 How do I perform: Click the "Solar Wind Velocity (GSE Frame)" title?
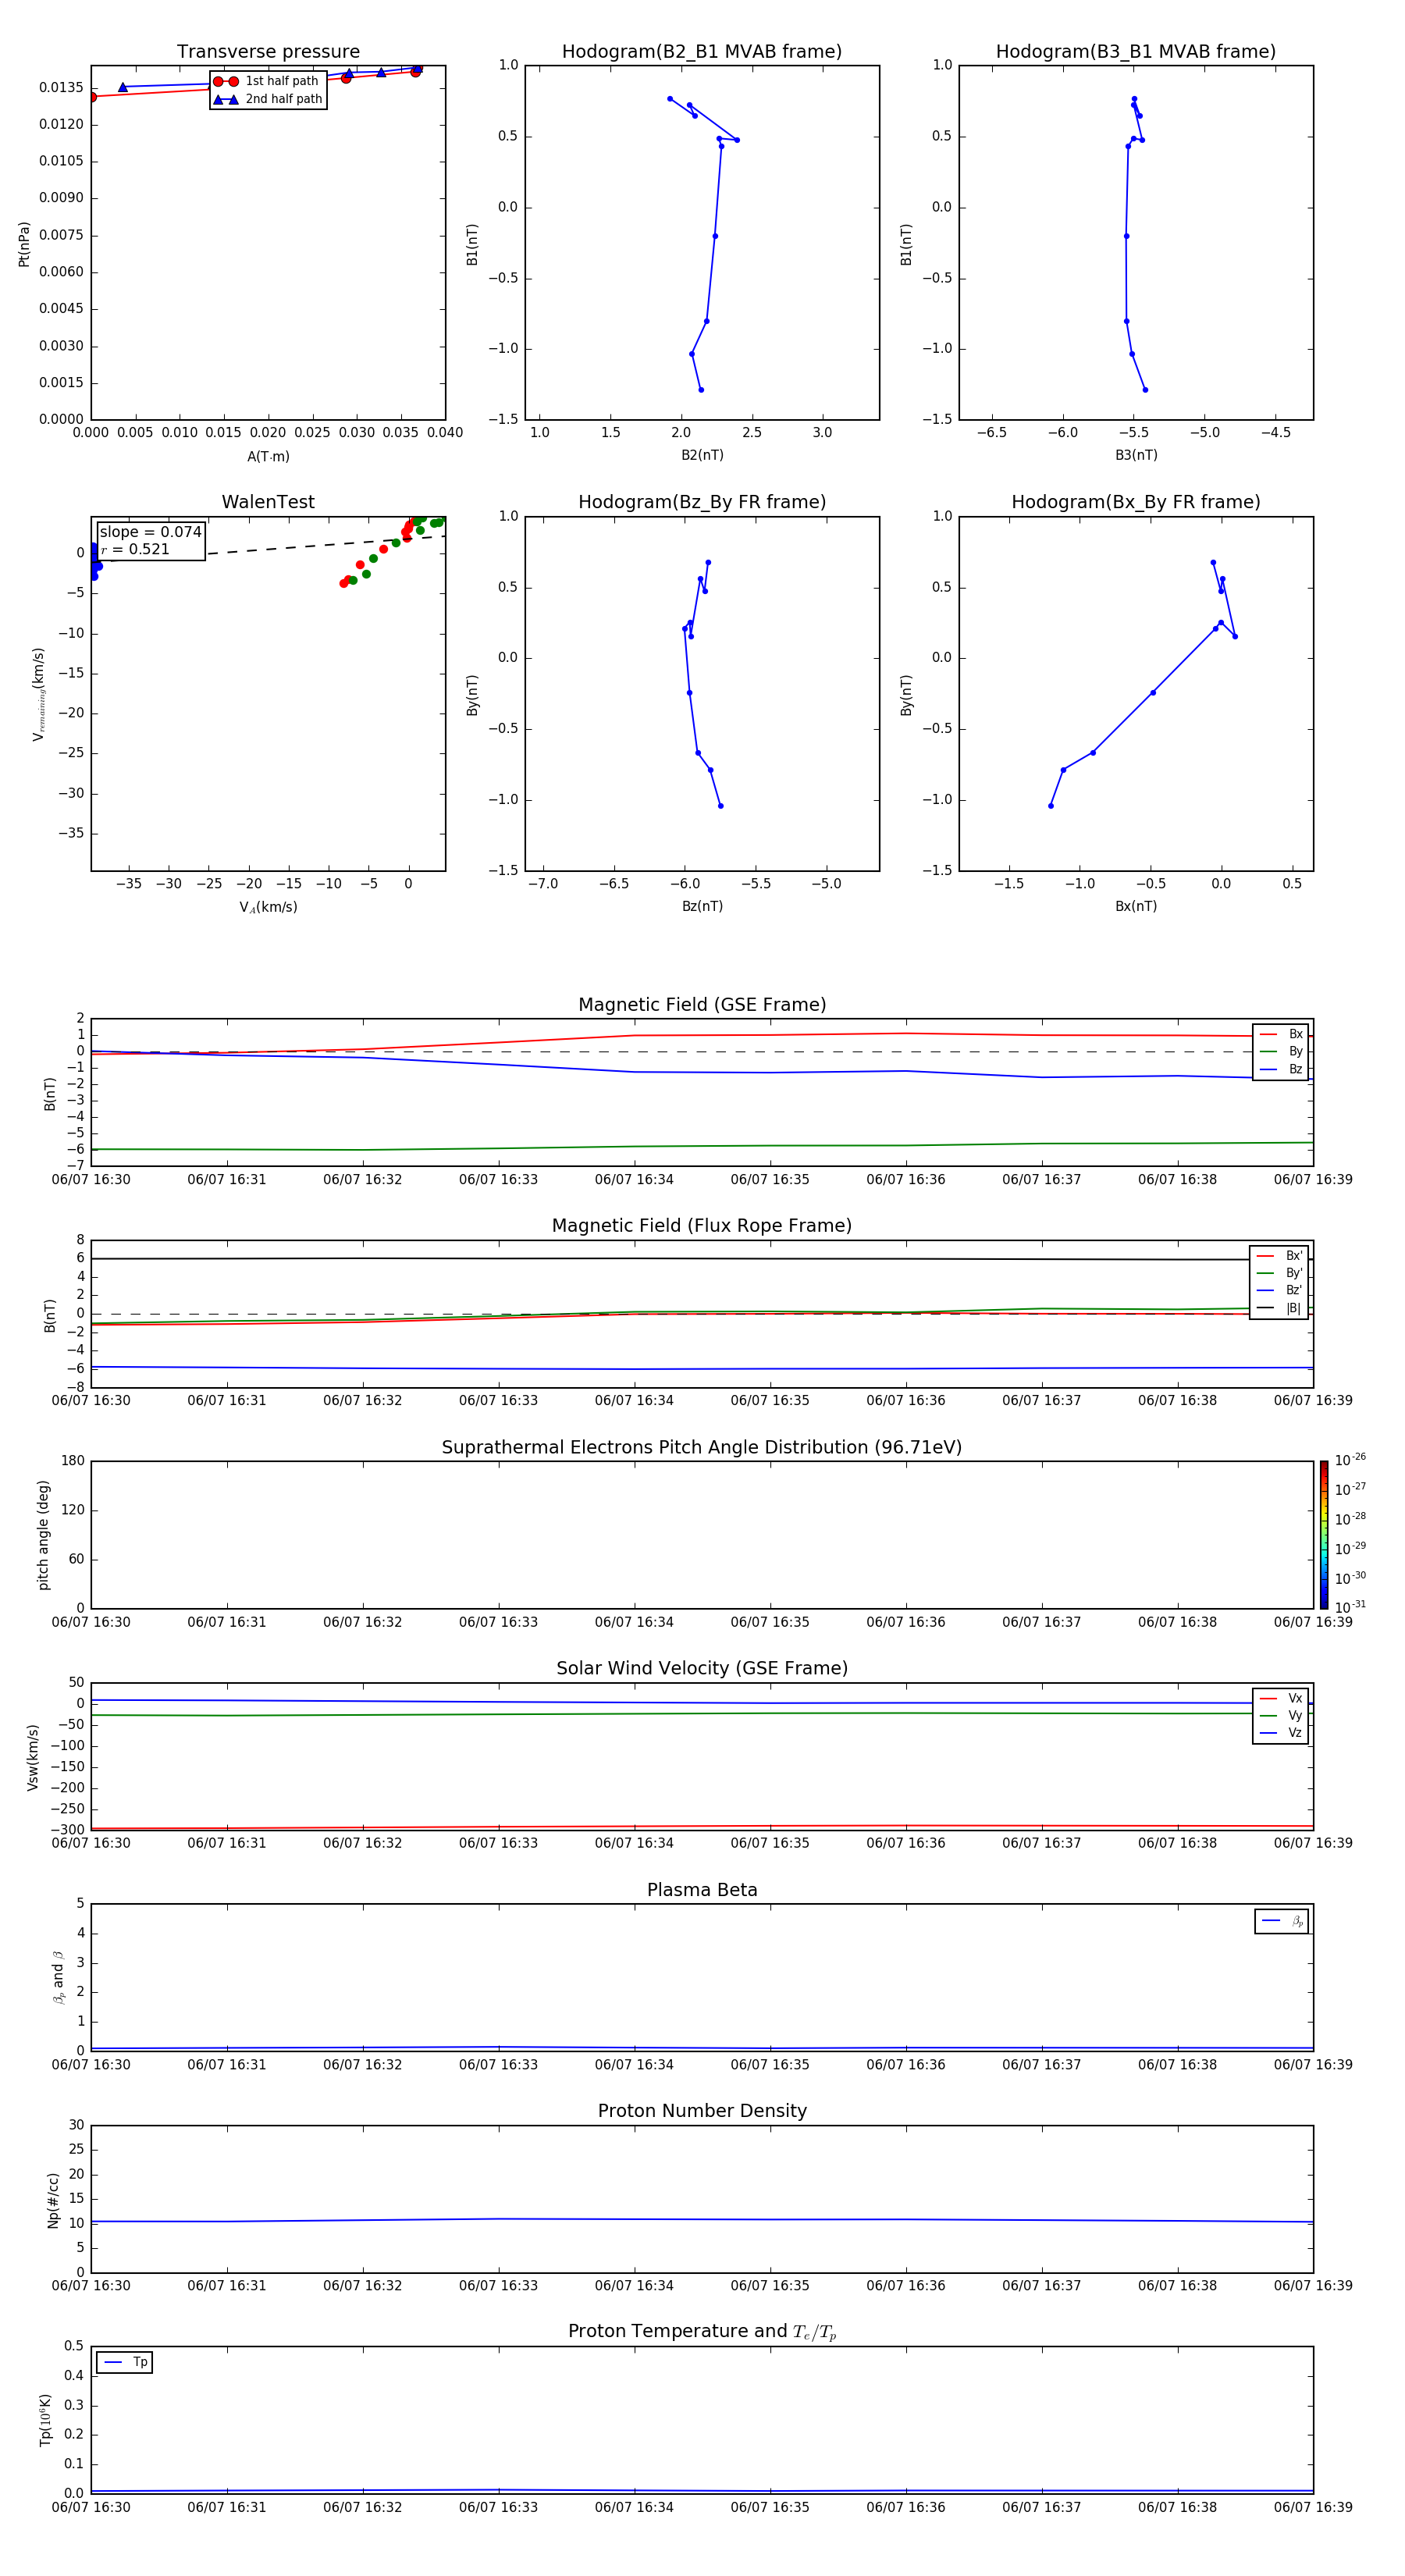702,1669
